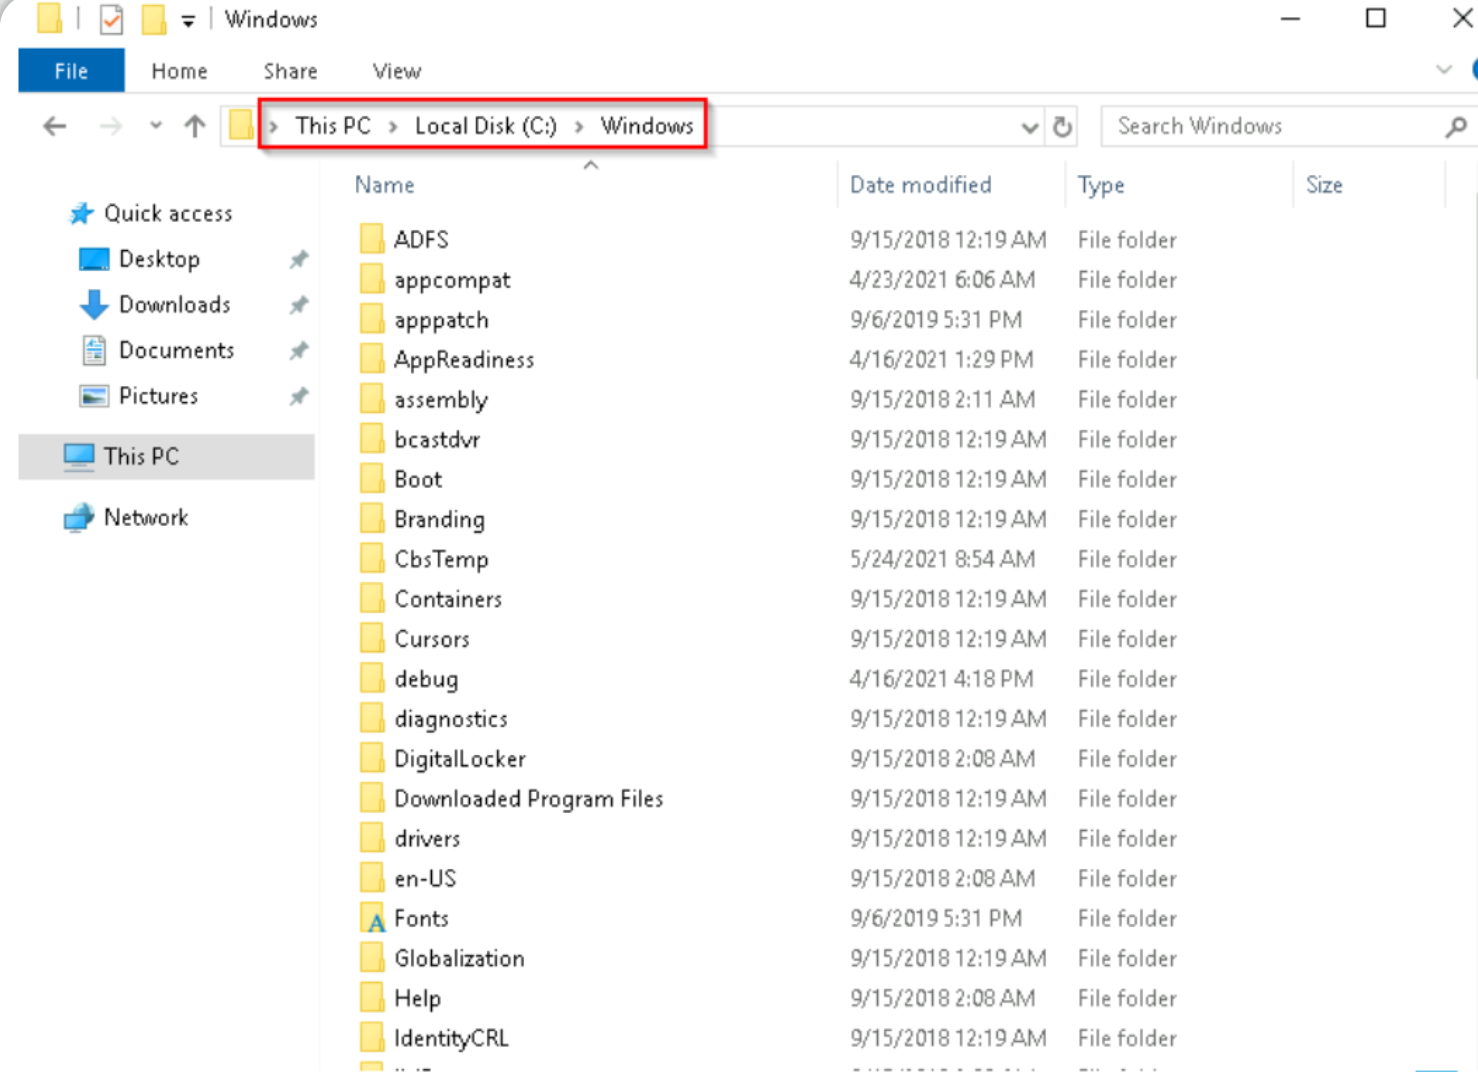Screen dimensions: 1478x1072
Task: Click the 4/23/2021 6:06 AM date cell
Action: (942, 279)
